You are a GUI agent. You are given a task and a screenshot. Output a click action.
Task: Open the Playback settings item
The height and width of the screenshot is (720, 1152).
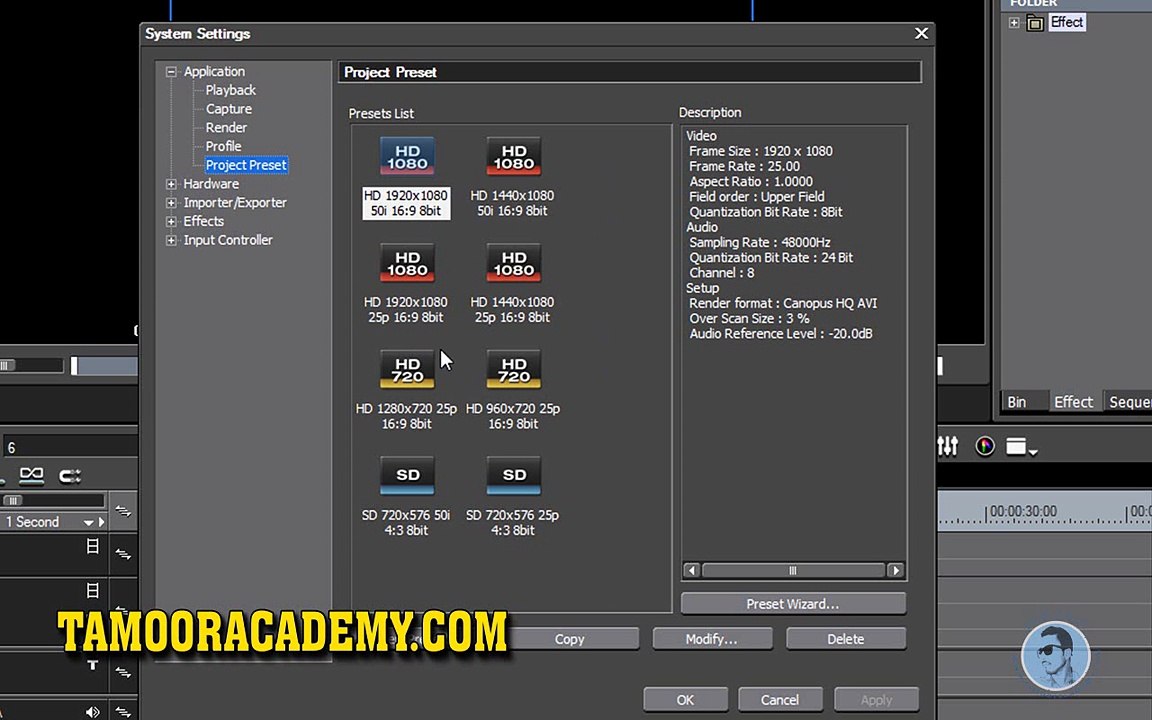pyautogui.click(x=231, y=90)
